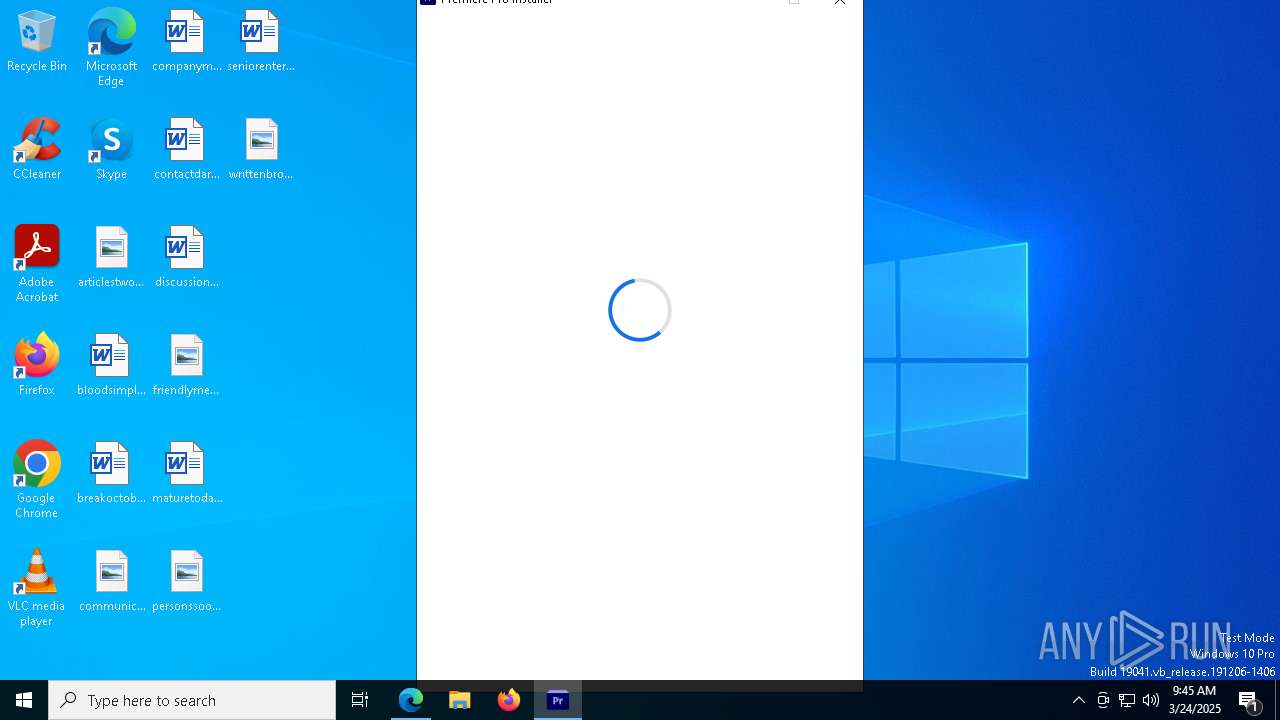Select the breakoctob... Word document

[x=111, y=473]
